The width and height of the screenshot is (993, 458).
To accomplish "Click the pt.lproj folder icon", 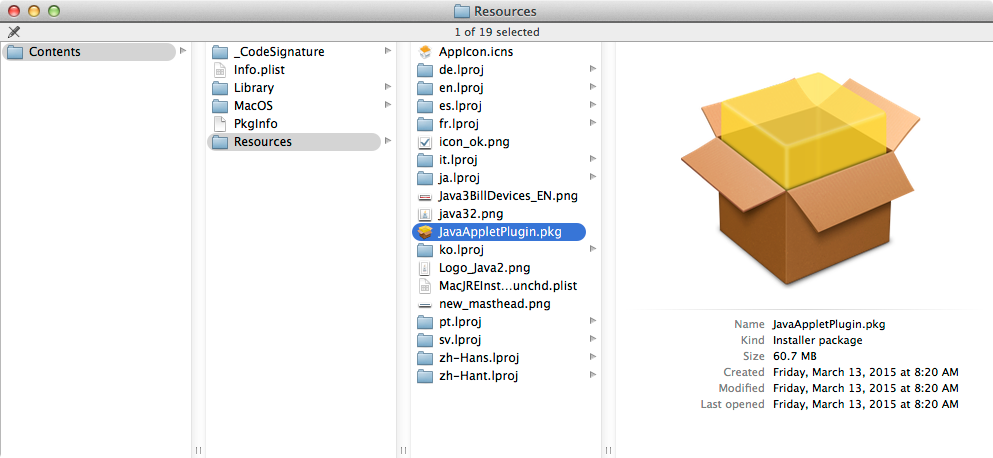I will click(425, 322).
